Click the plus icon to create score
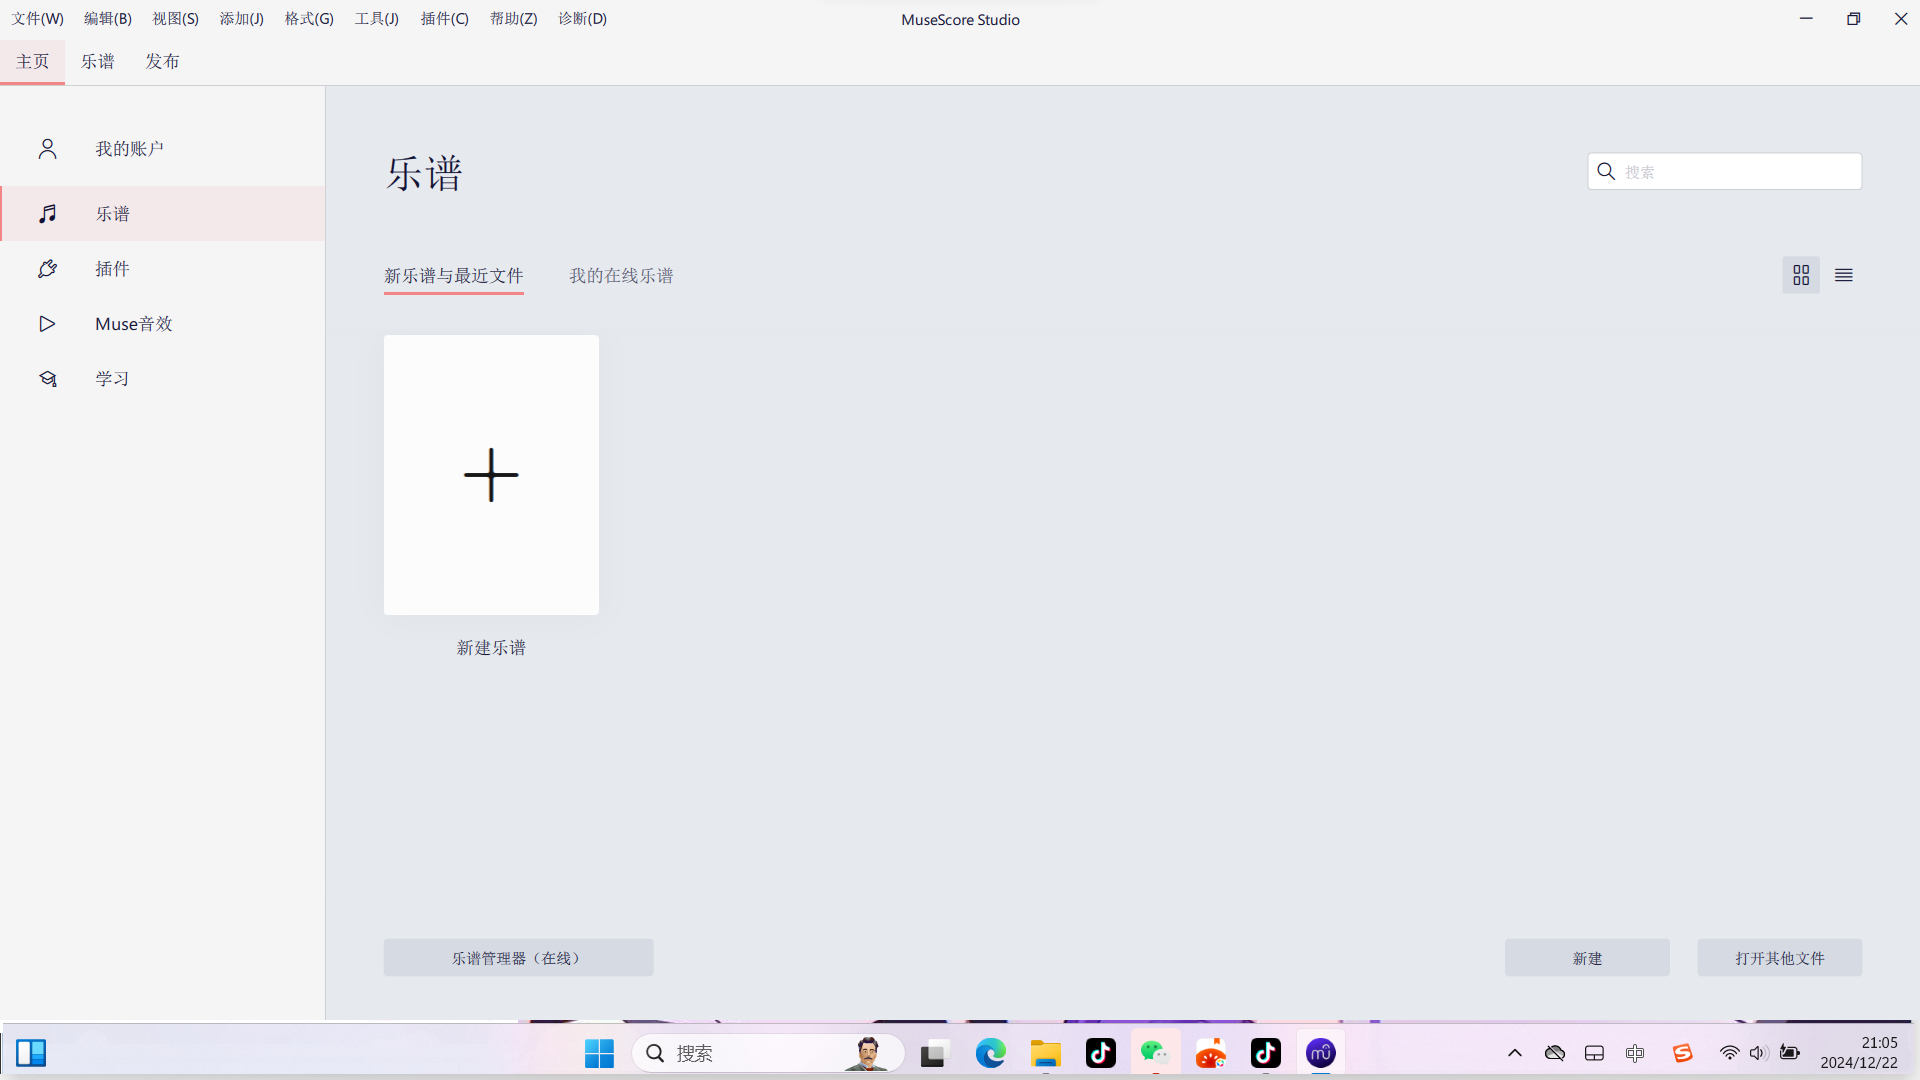The image size is (1920, 1080). pos(491,475)
